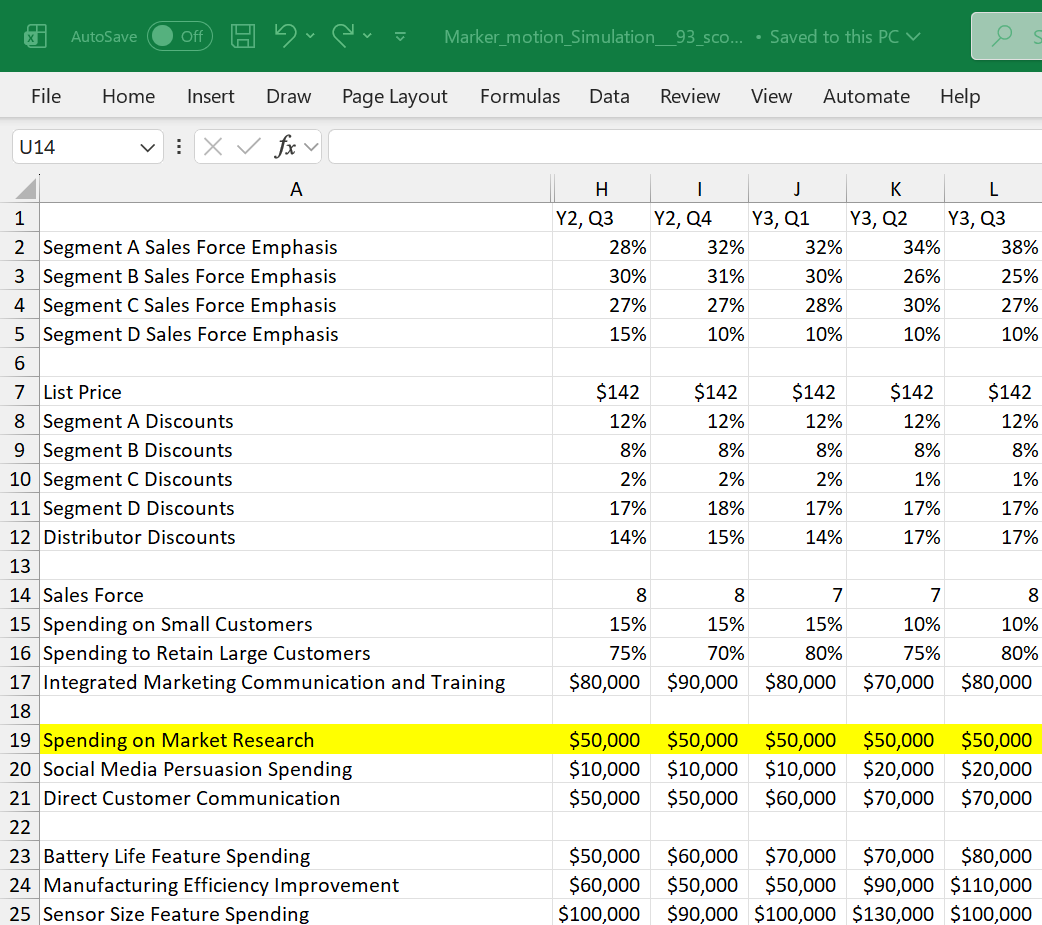This screenshot has width=1042, height=925.
Task: Expand the formula bar chevron
Action: tap(311, 147)
